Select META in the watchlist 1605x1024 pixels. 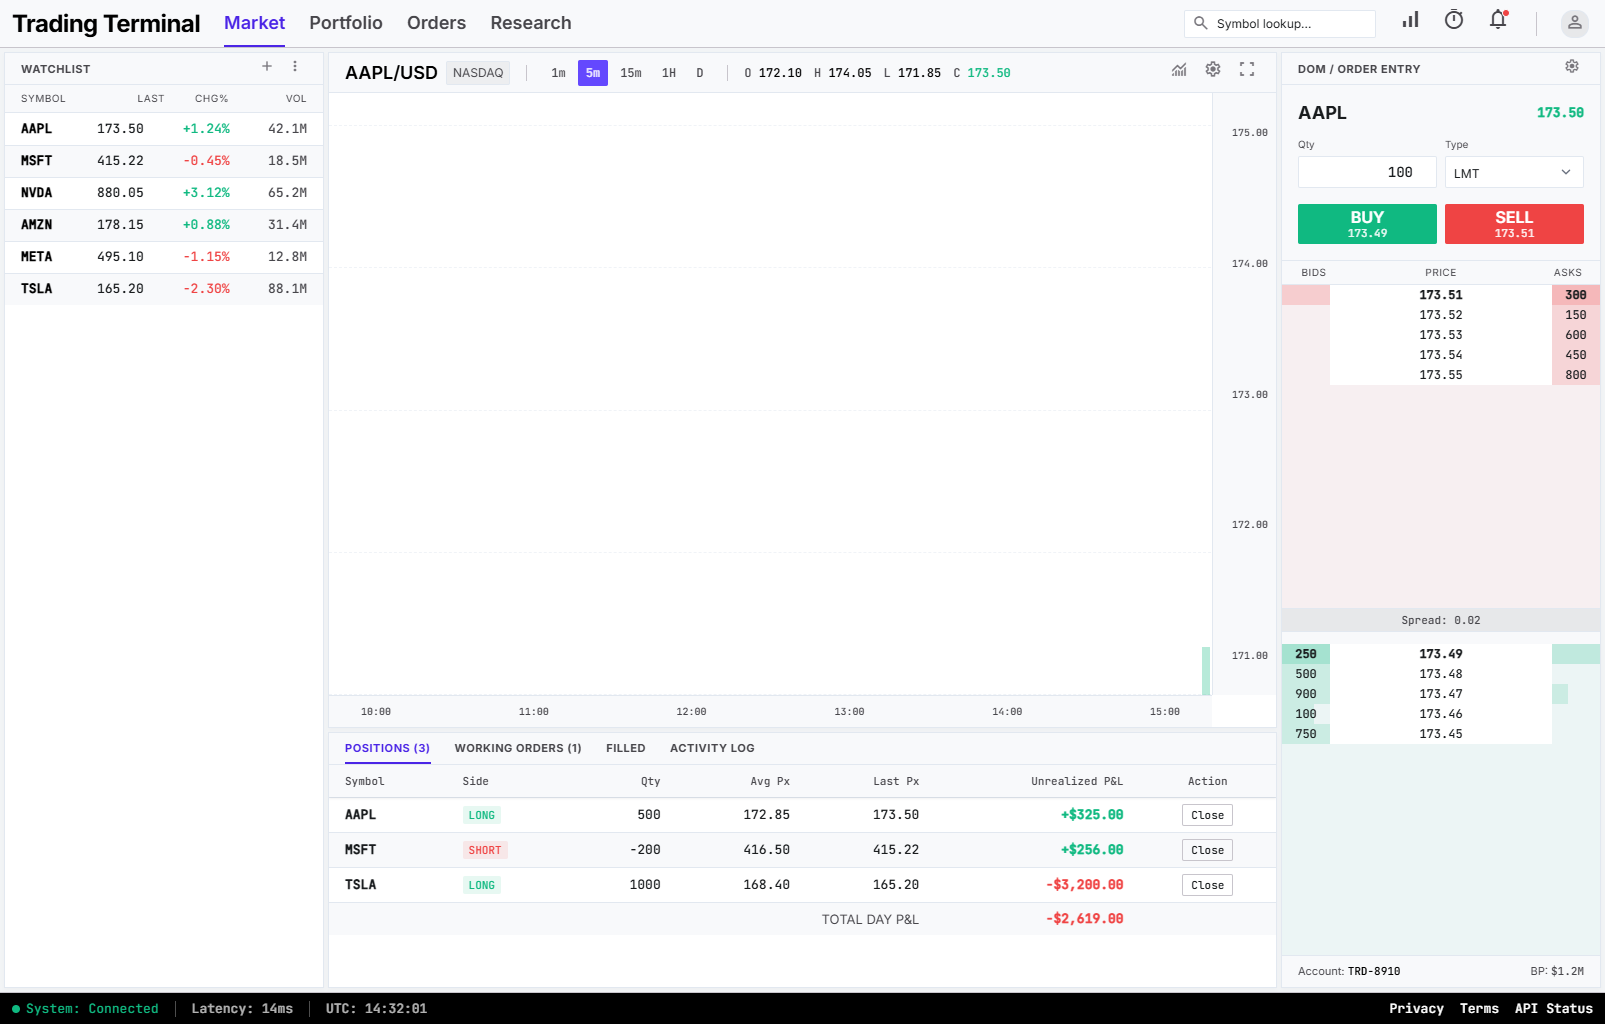[x=164, y=257]
